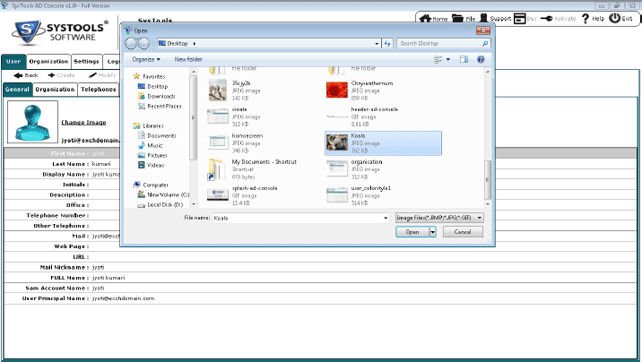Image resolution: width=642 pixels, height=362 pixels.
Task: Close the Open dialog
Action: pos(483,30)
